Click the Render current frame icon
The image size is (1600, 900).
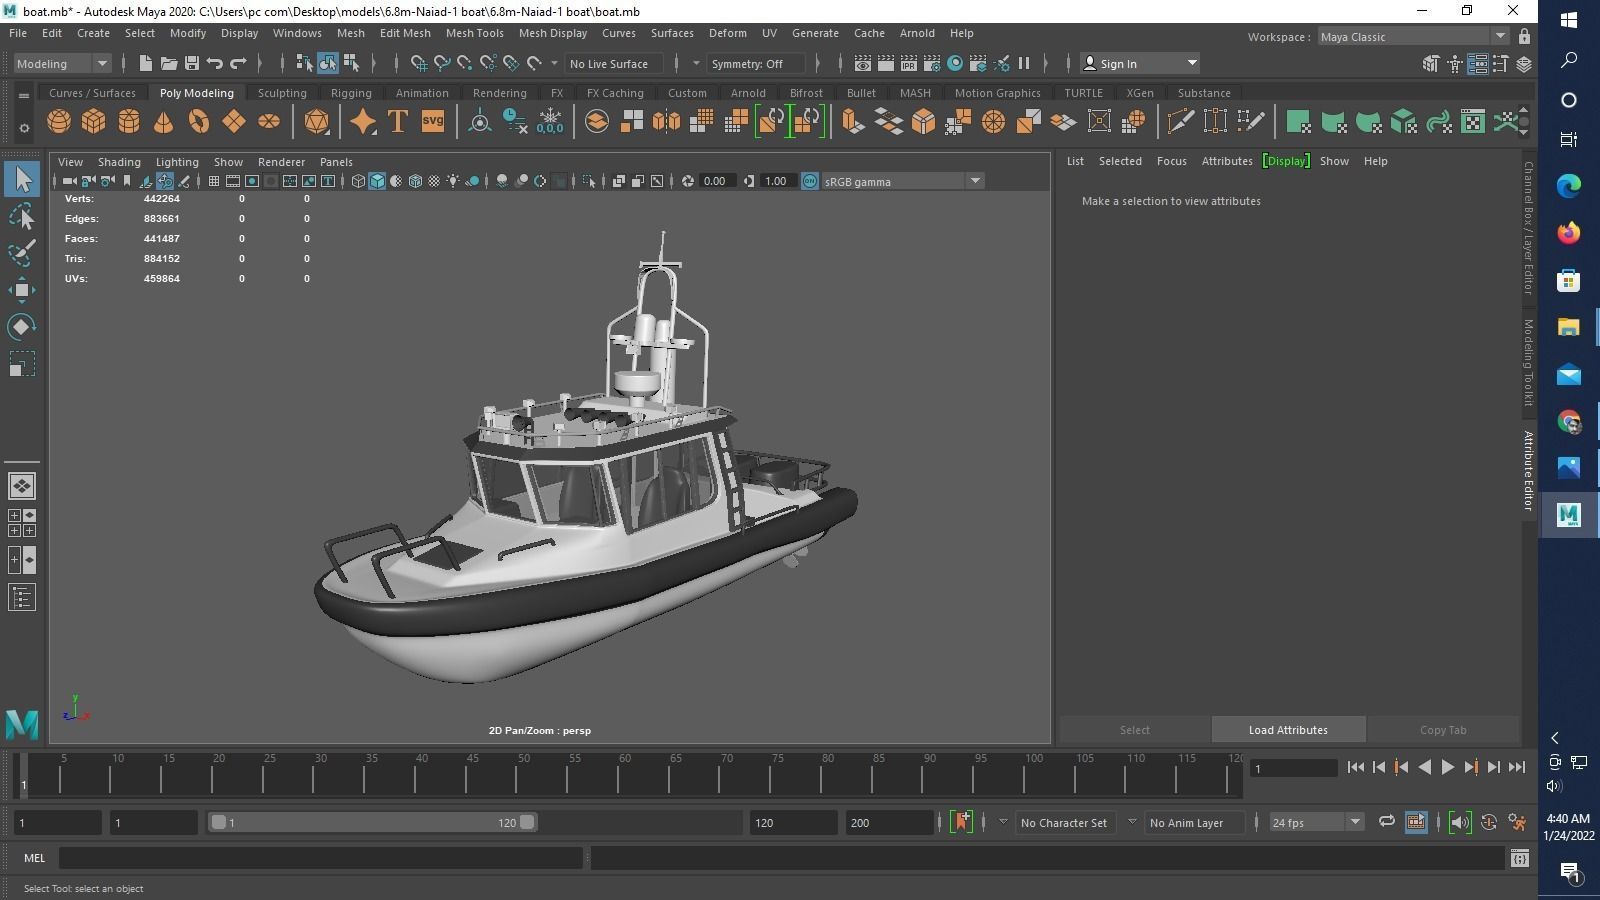pyautogui.click(x=886, y=63)
